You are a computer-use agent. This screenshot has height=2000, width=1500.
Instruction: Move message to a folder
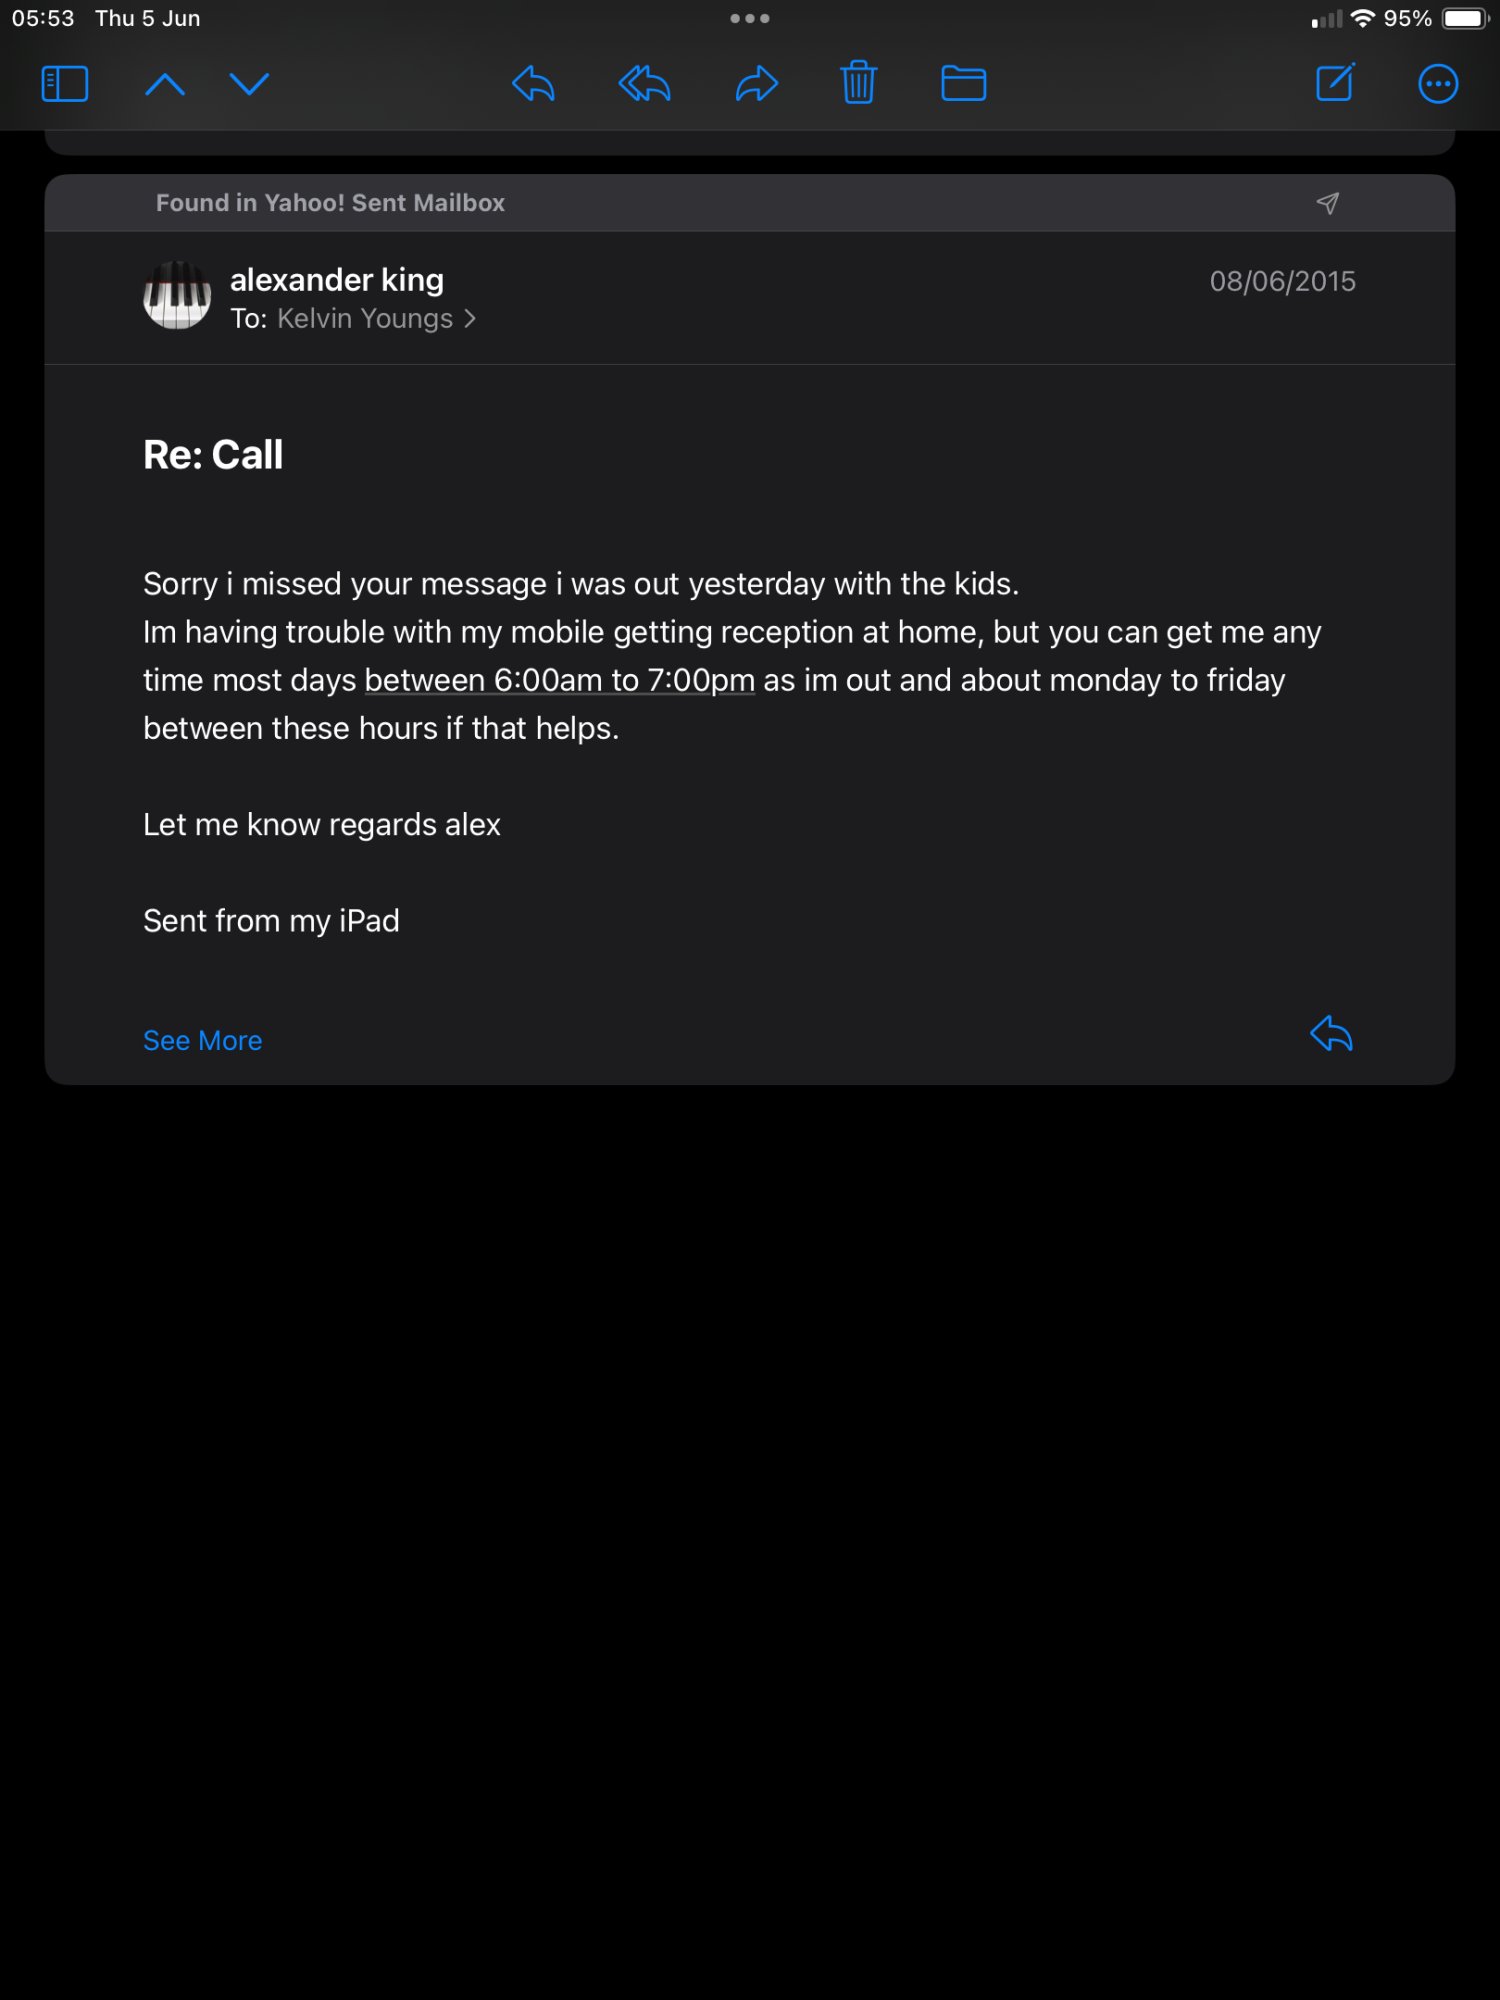[x=963, y=84]
